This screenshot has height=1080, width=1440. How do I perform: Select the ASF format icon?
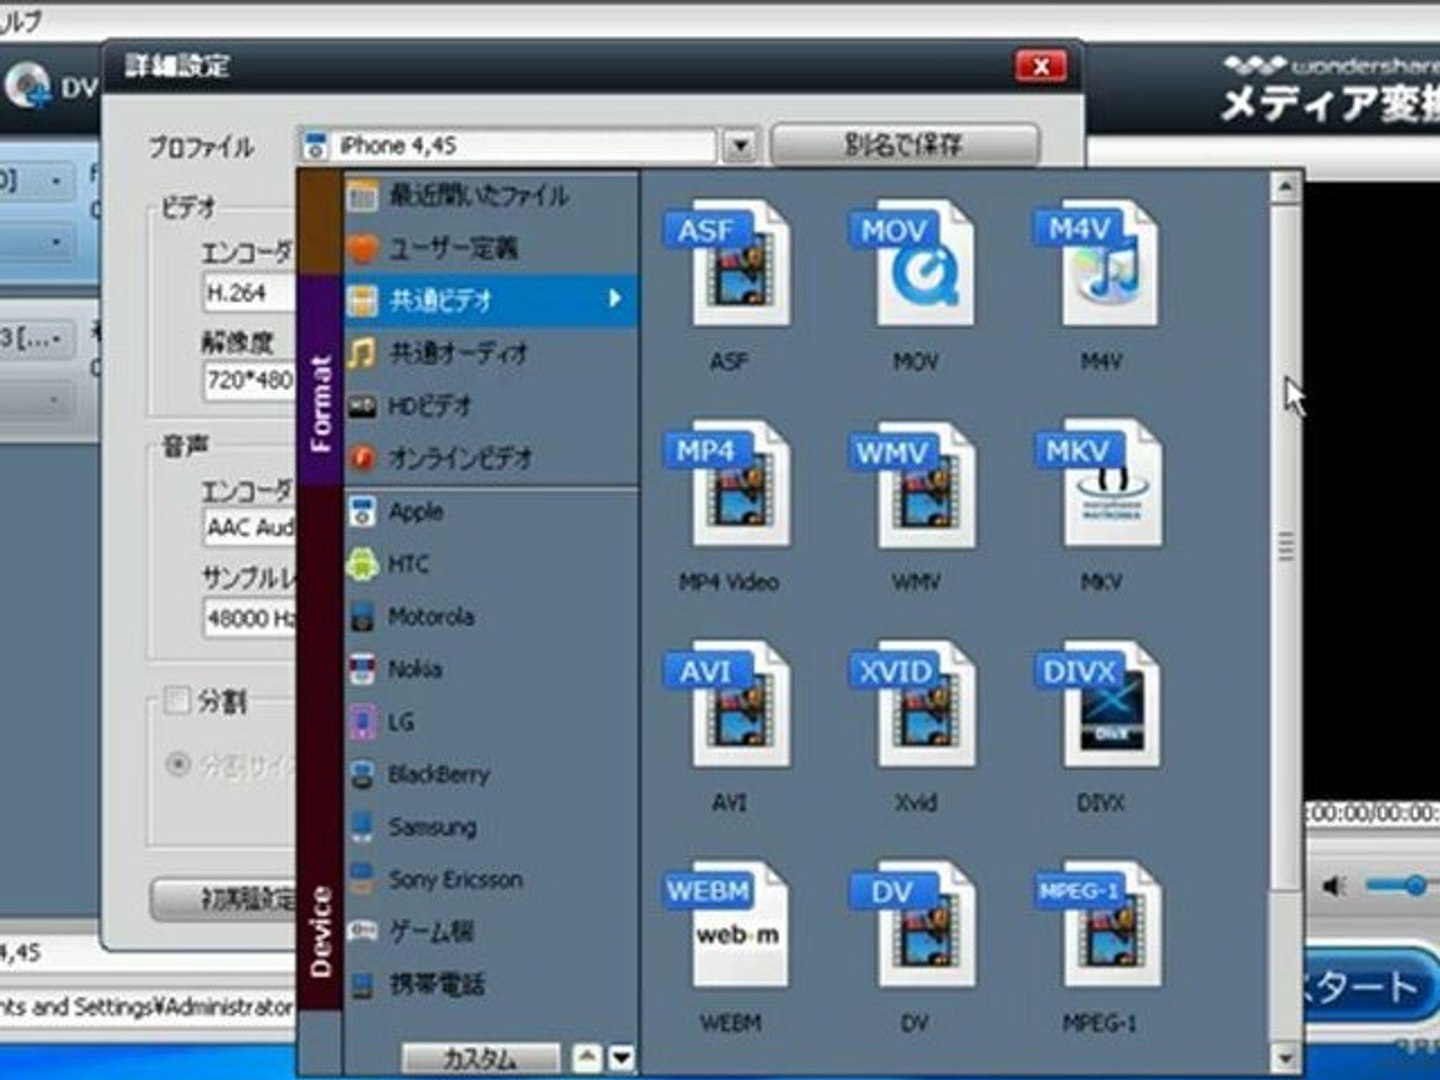[729, 264]
